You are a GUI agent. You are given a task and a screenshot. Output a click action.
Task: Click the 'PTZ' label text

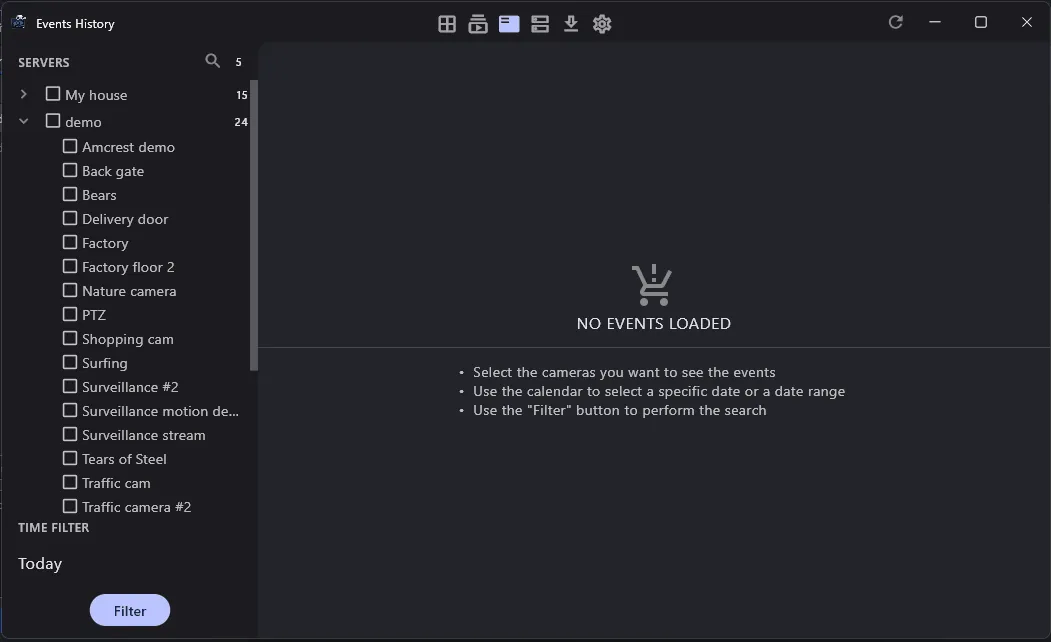tap(94, 315)
